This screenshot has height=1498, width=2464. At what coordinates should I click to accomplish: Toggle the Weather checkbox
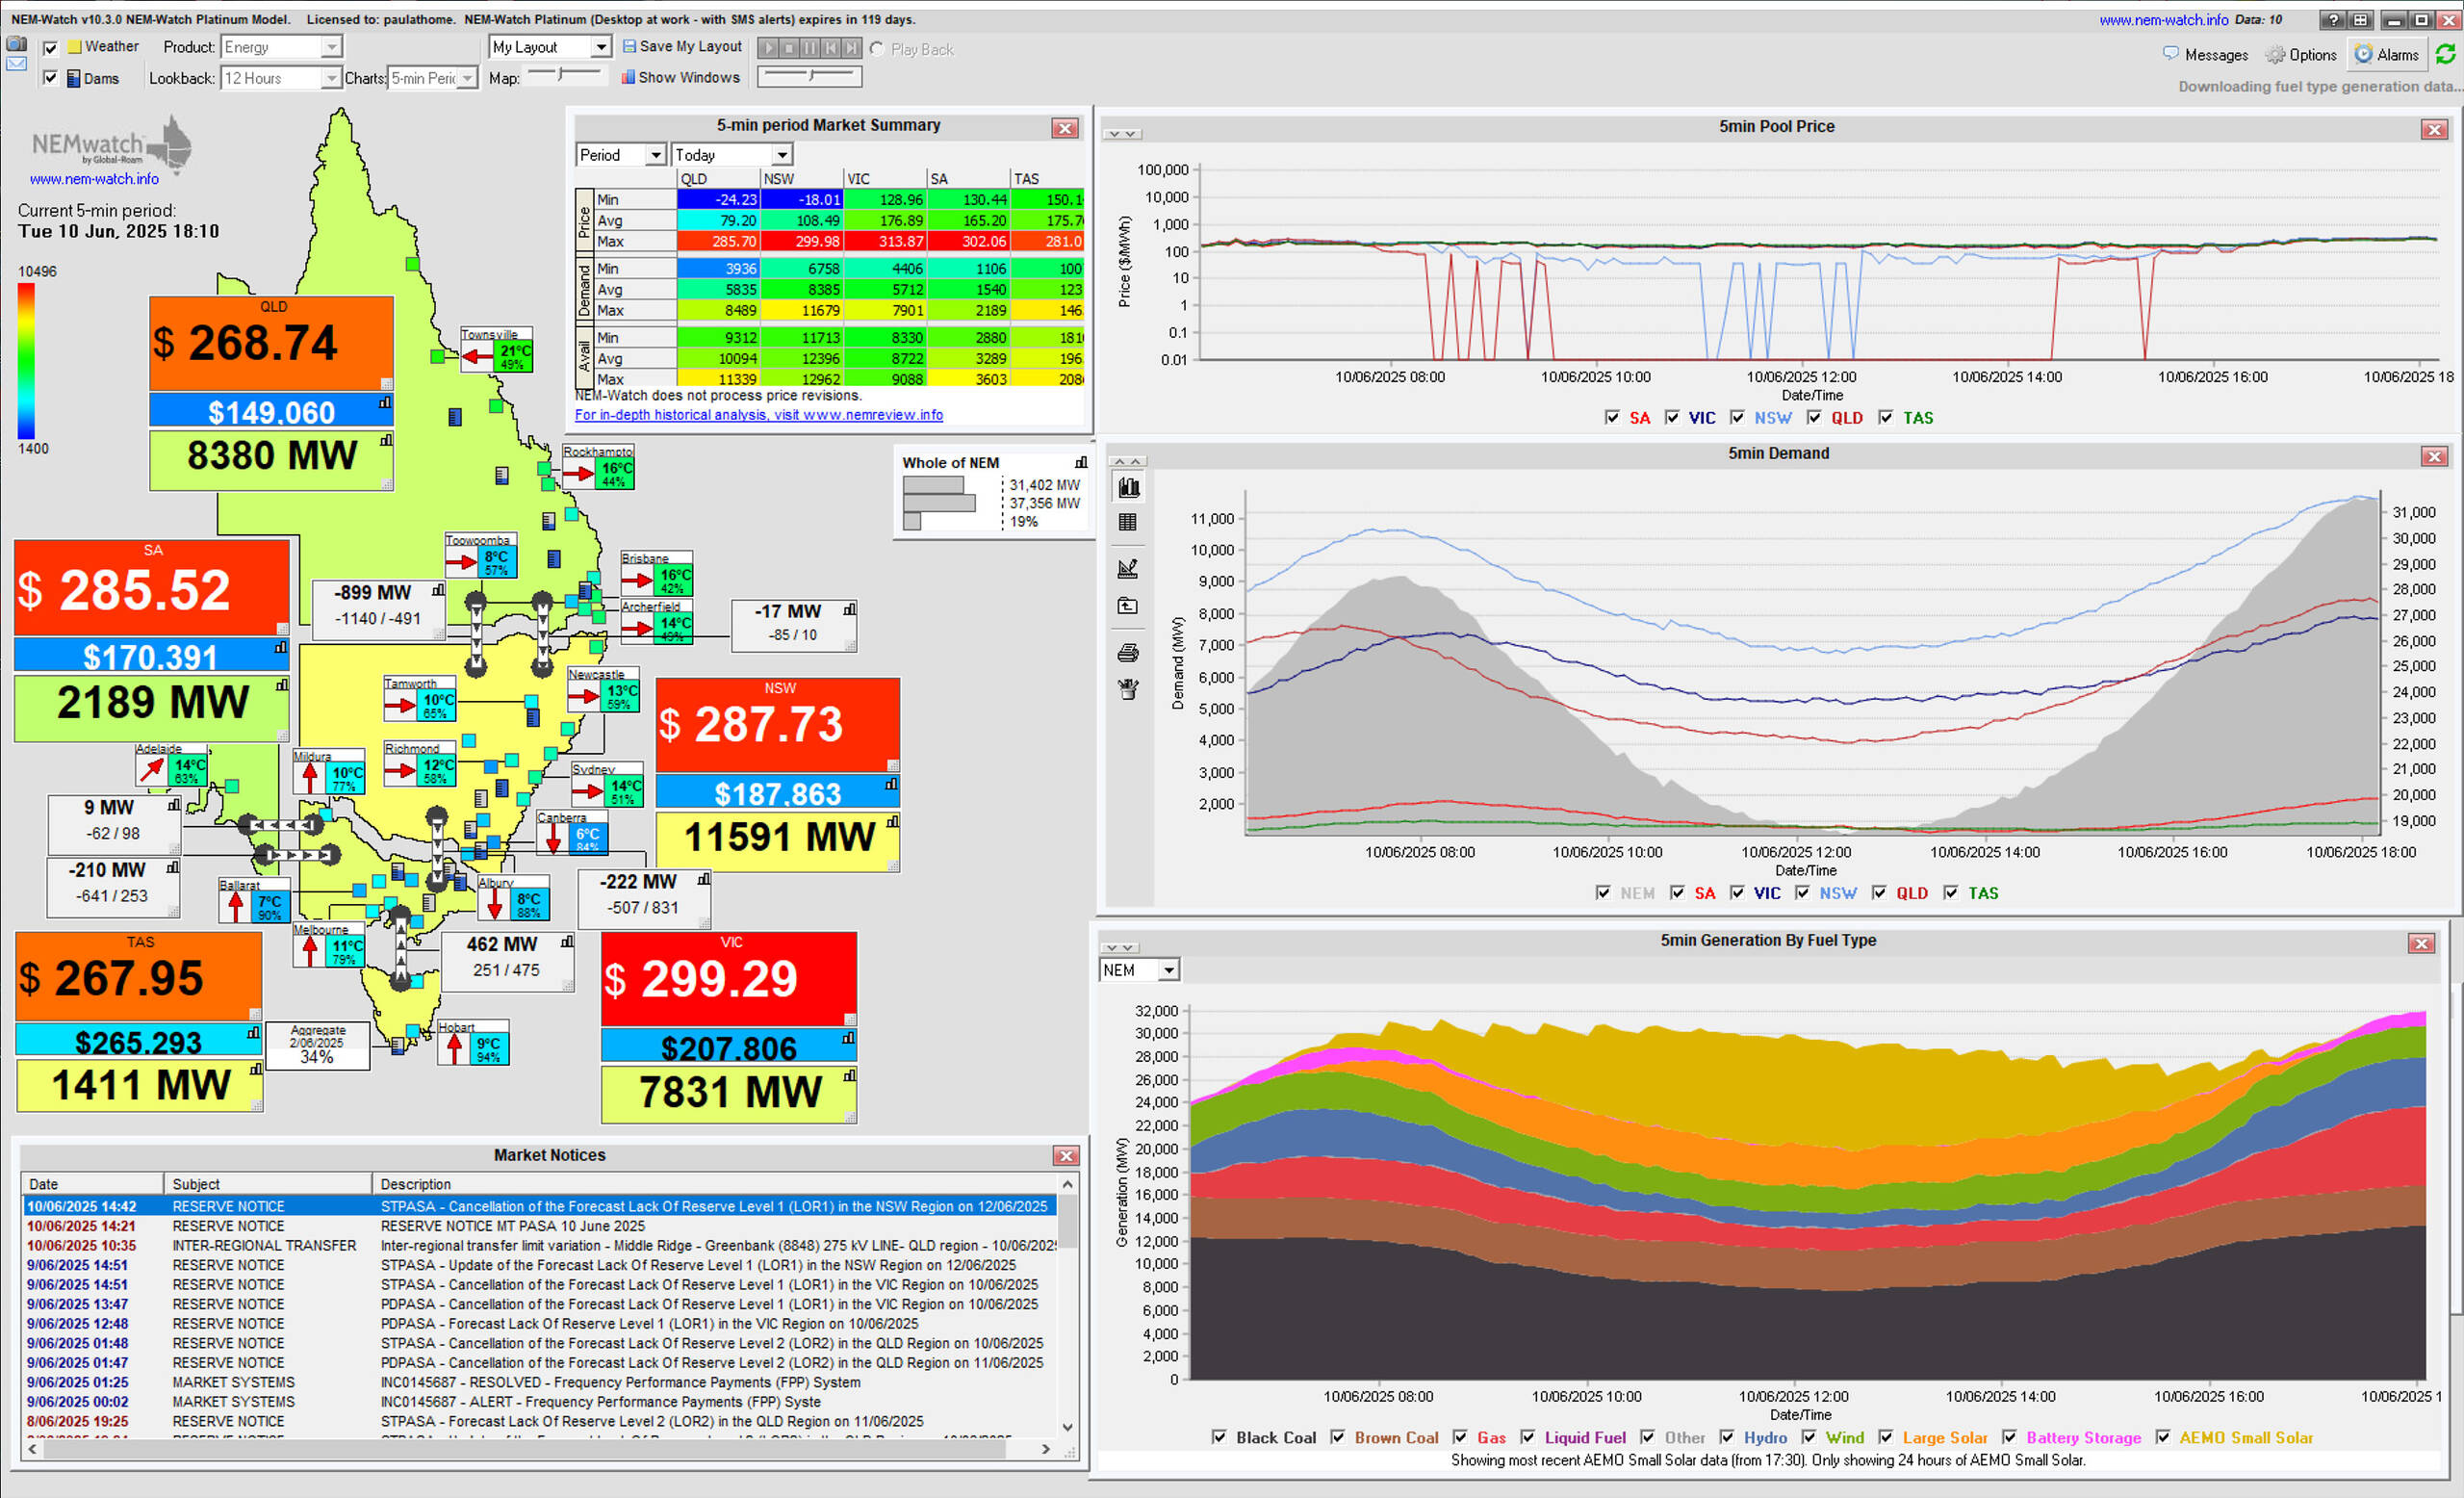coord(50,47)
